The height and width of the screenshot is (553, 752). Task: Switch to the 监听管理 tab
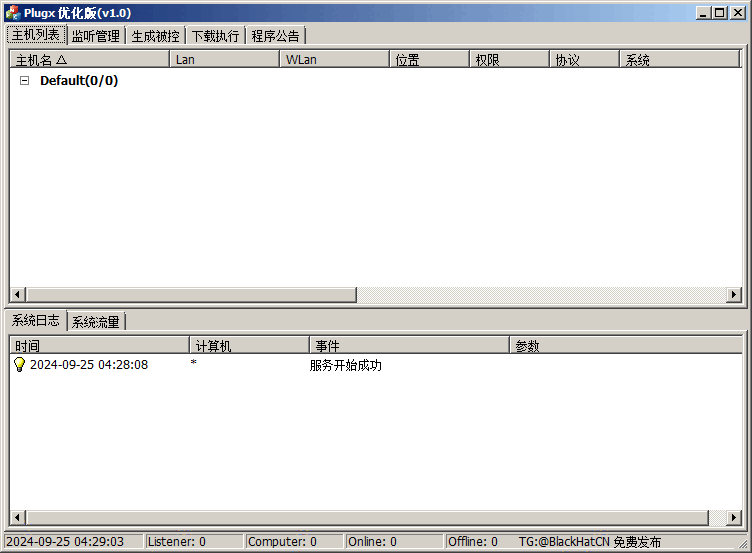click(x=96, y=36)
